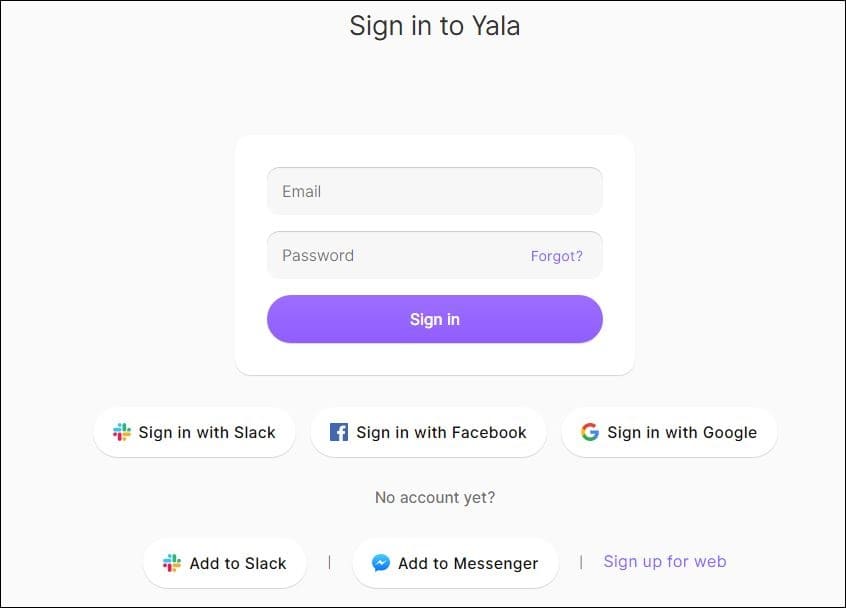Choose Sign in with Slack
The width and height of the screenshot is (846, 608).
tap(194, 432)
